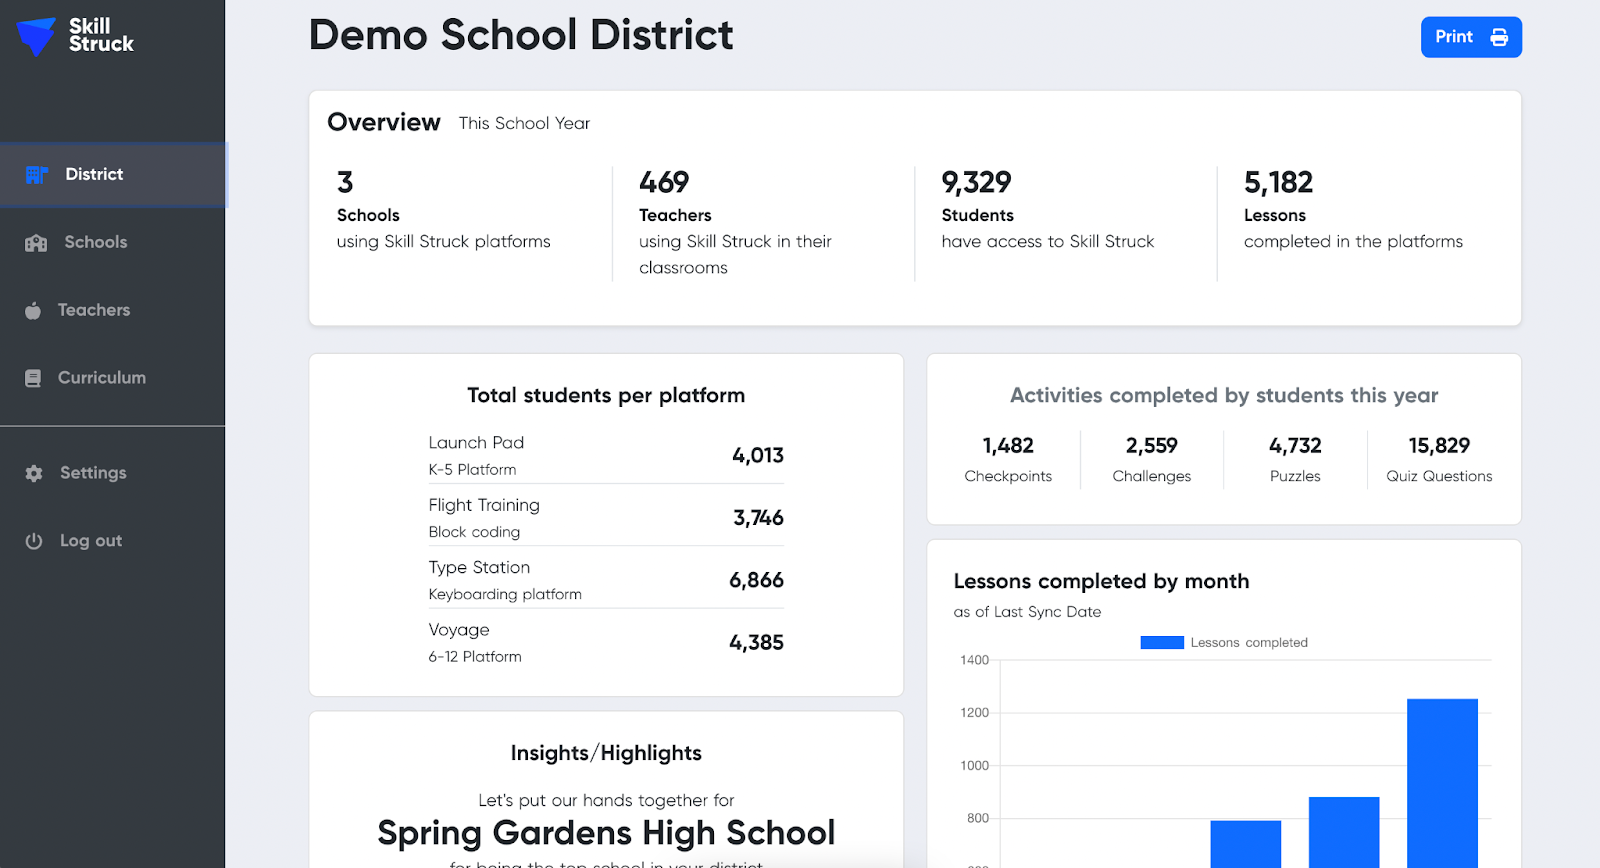1600x868 pixels.
Task: Click the 3 Schools stat
Action: [444, 210]
